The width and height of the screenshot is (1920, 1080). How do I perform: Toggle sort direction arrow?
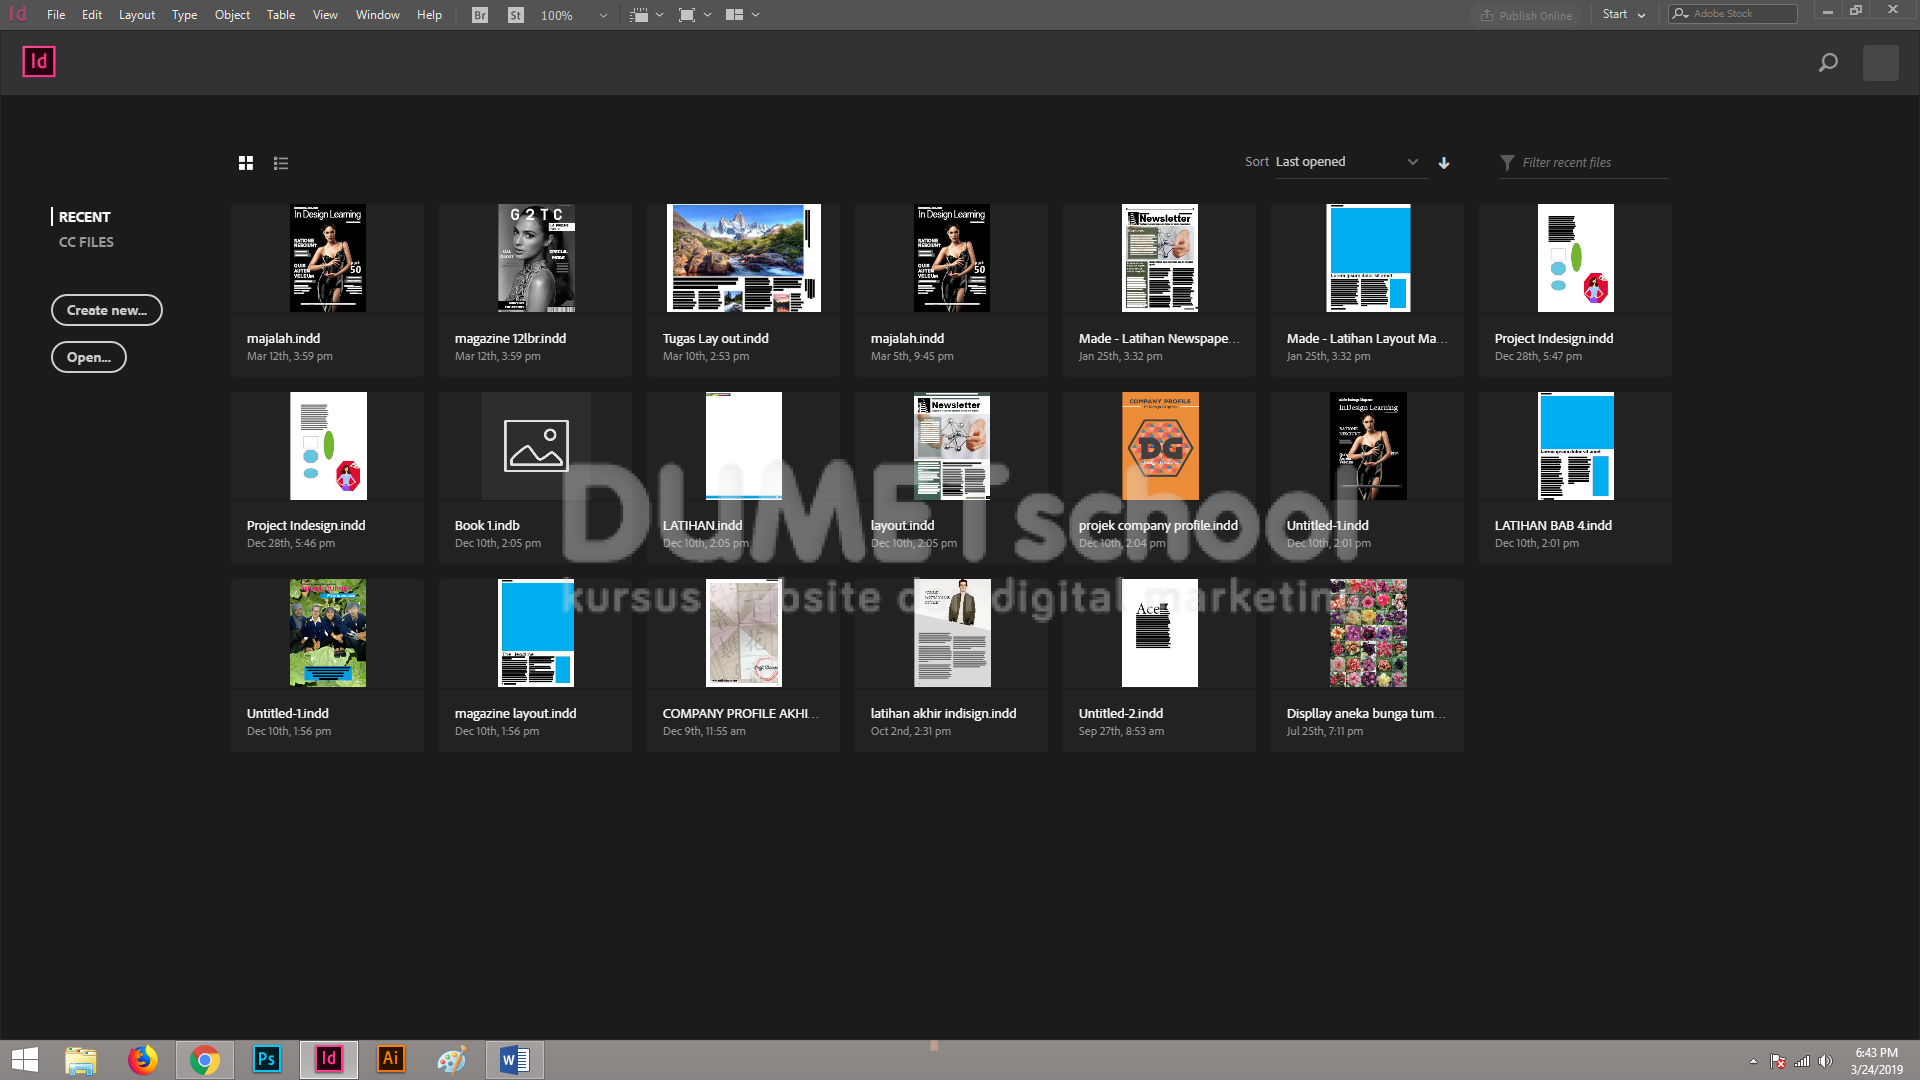pos(1444,163)
